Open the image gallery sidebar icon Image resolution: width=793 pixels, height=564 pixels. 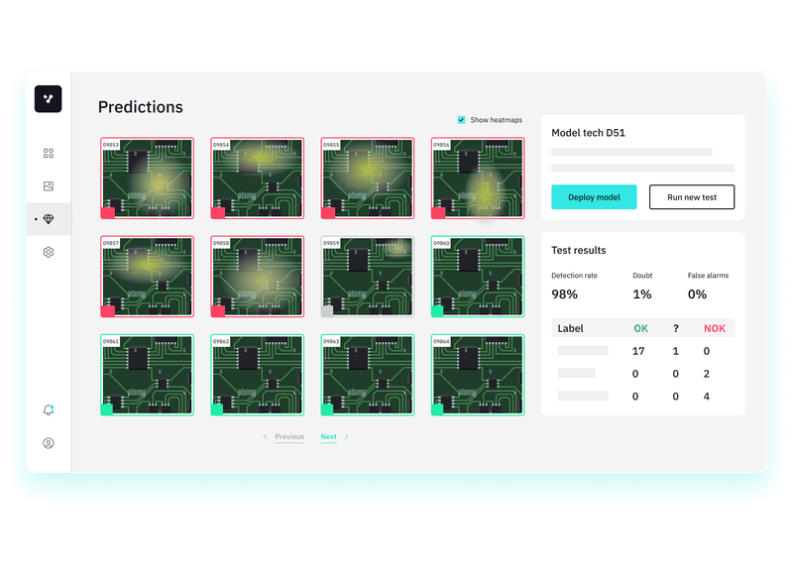pos(48,186)
